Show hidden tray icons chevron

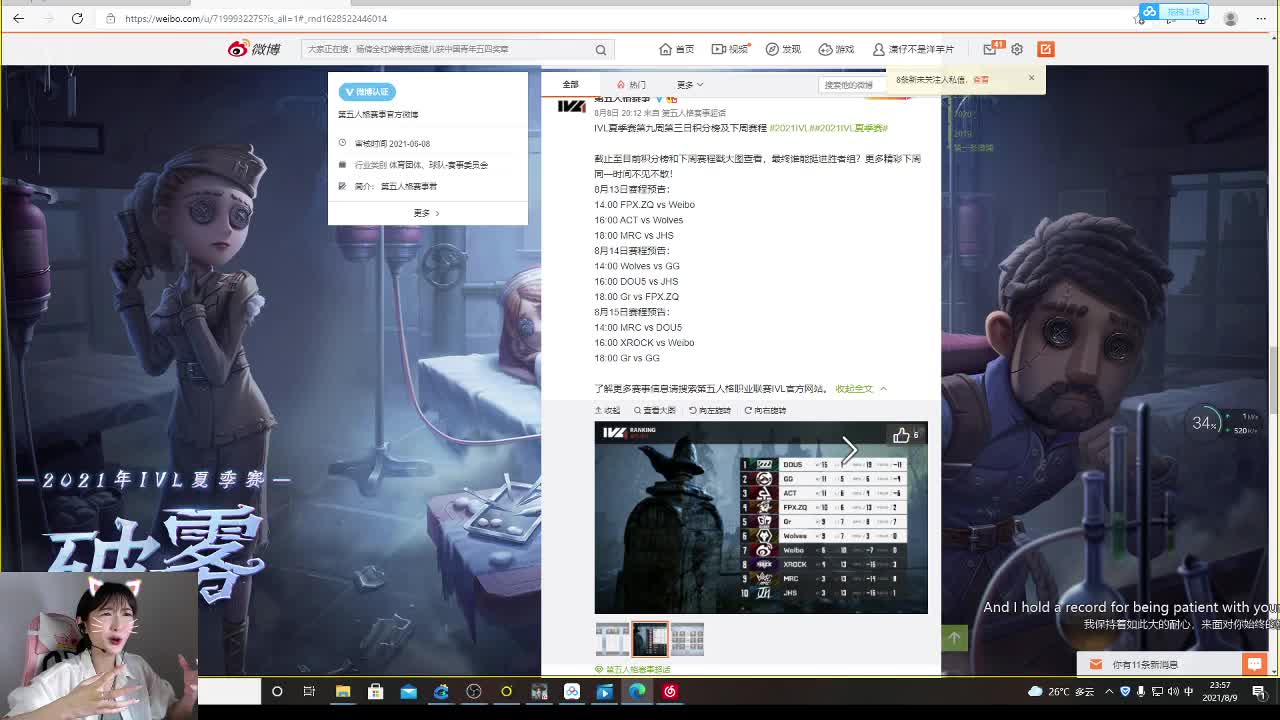[x=1109, y=691]
